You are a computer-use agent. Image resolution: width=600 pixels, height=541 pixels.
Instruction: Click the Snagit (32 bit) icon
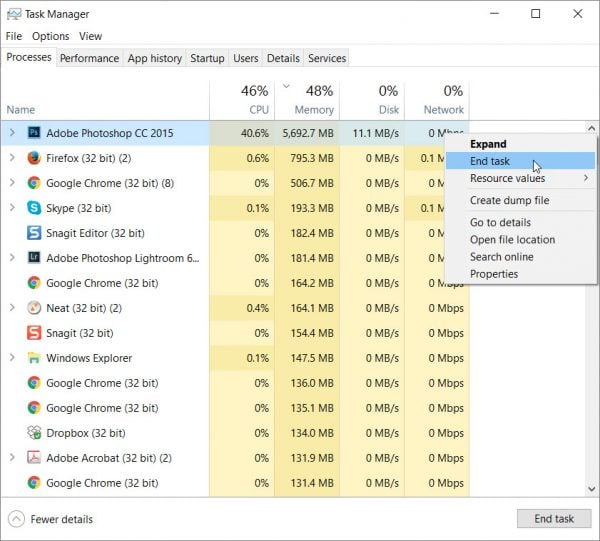tap(34, 333)
